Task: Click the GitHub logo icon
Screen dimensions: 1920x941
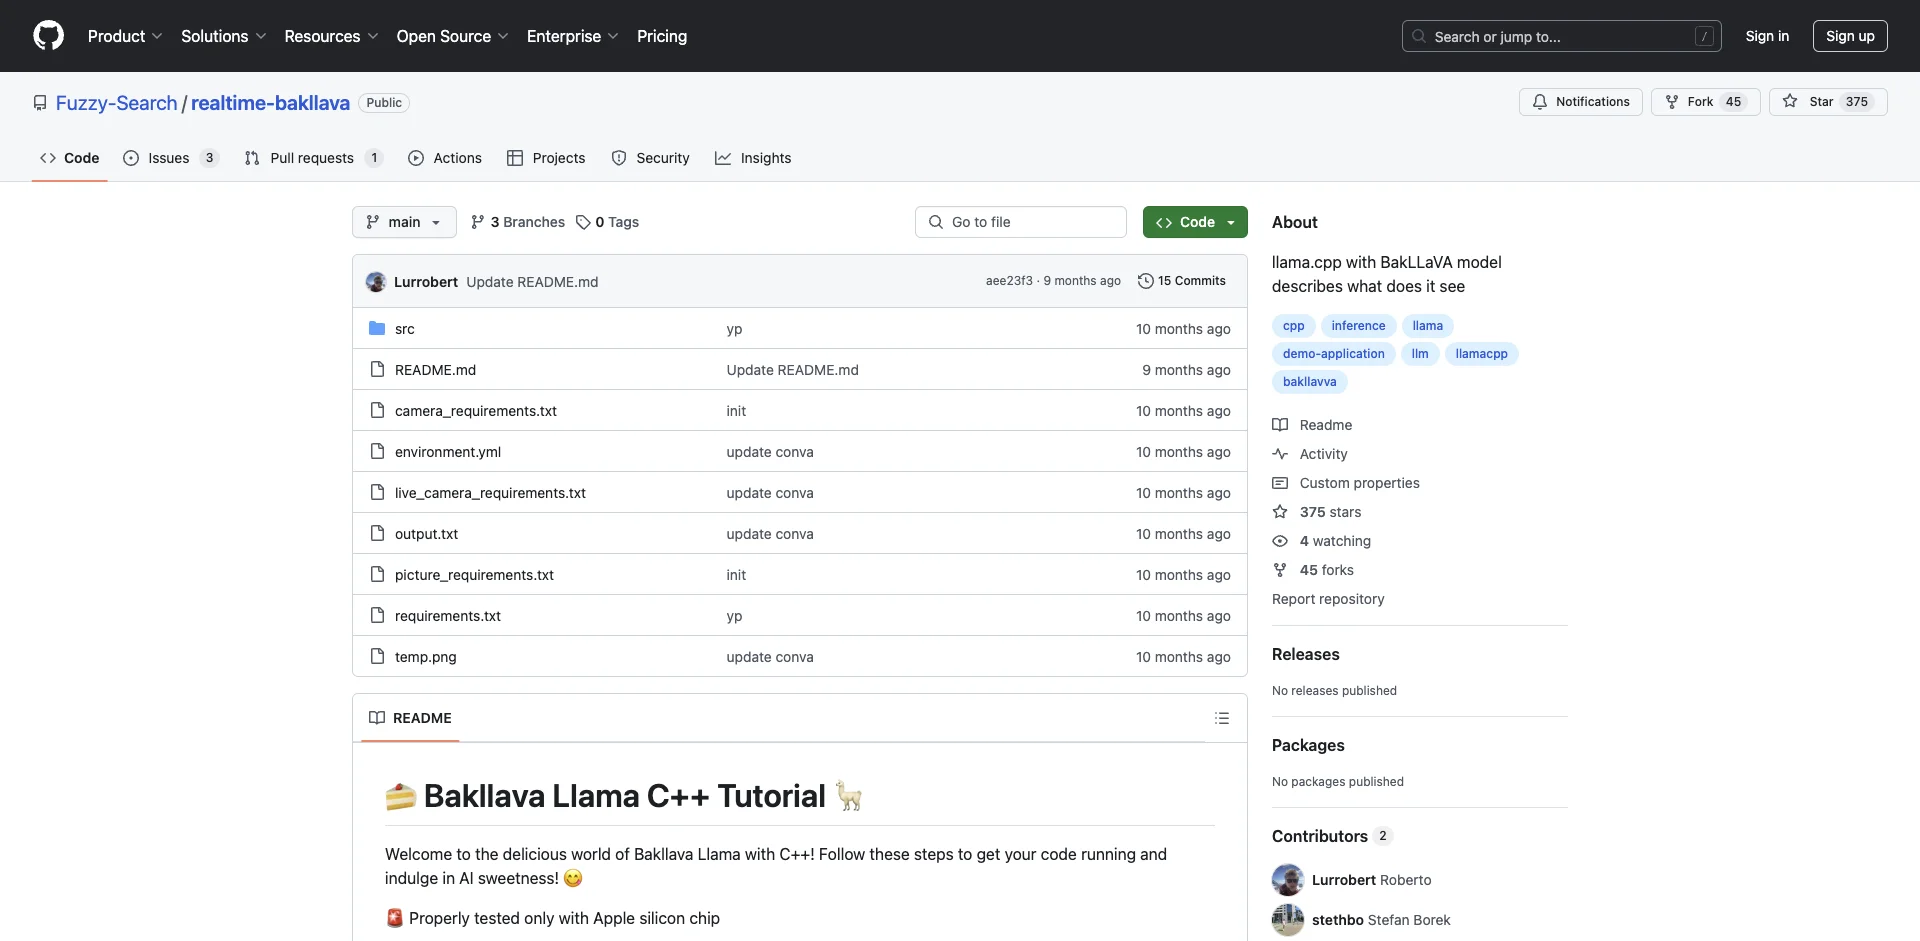Action: 48,36
